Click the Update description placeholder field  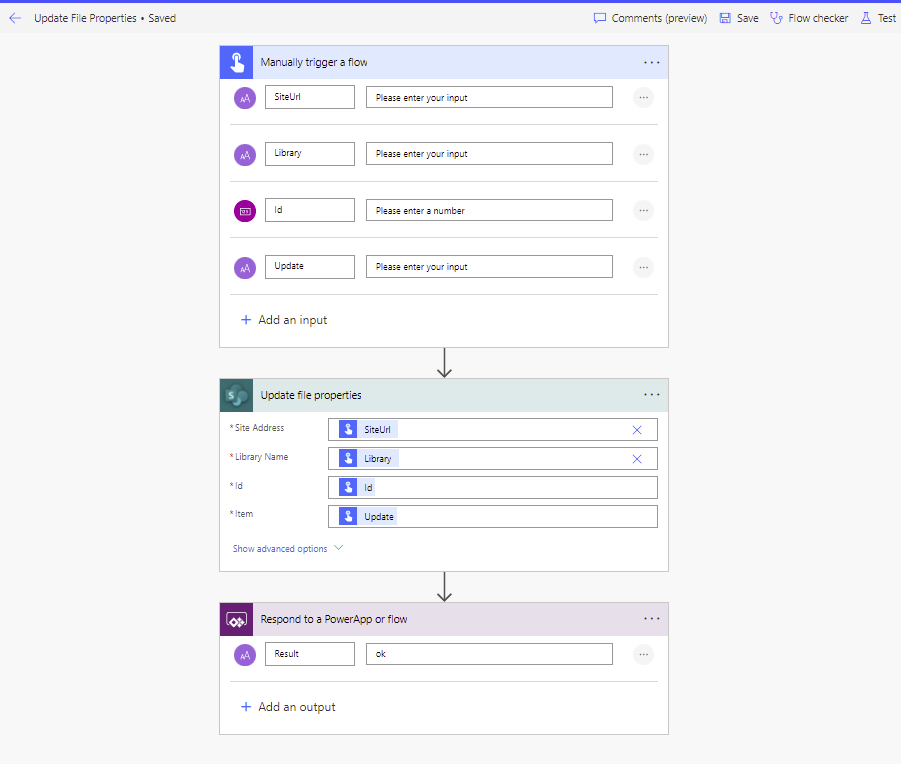(489, 267)
